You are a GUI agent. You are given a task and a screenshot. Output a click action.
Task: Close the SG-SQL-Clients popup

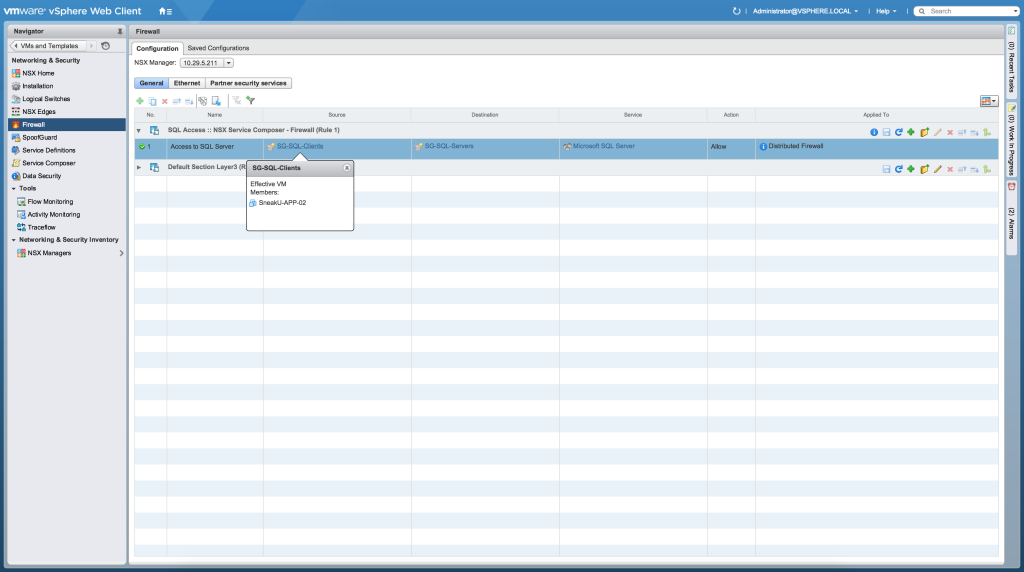pos(347,168)
